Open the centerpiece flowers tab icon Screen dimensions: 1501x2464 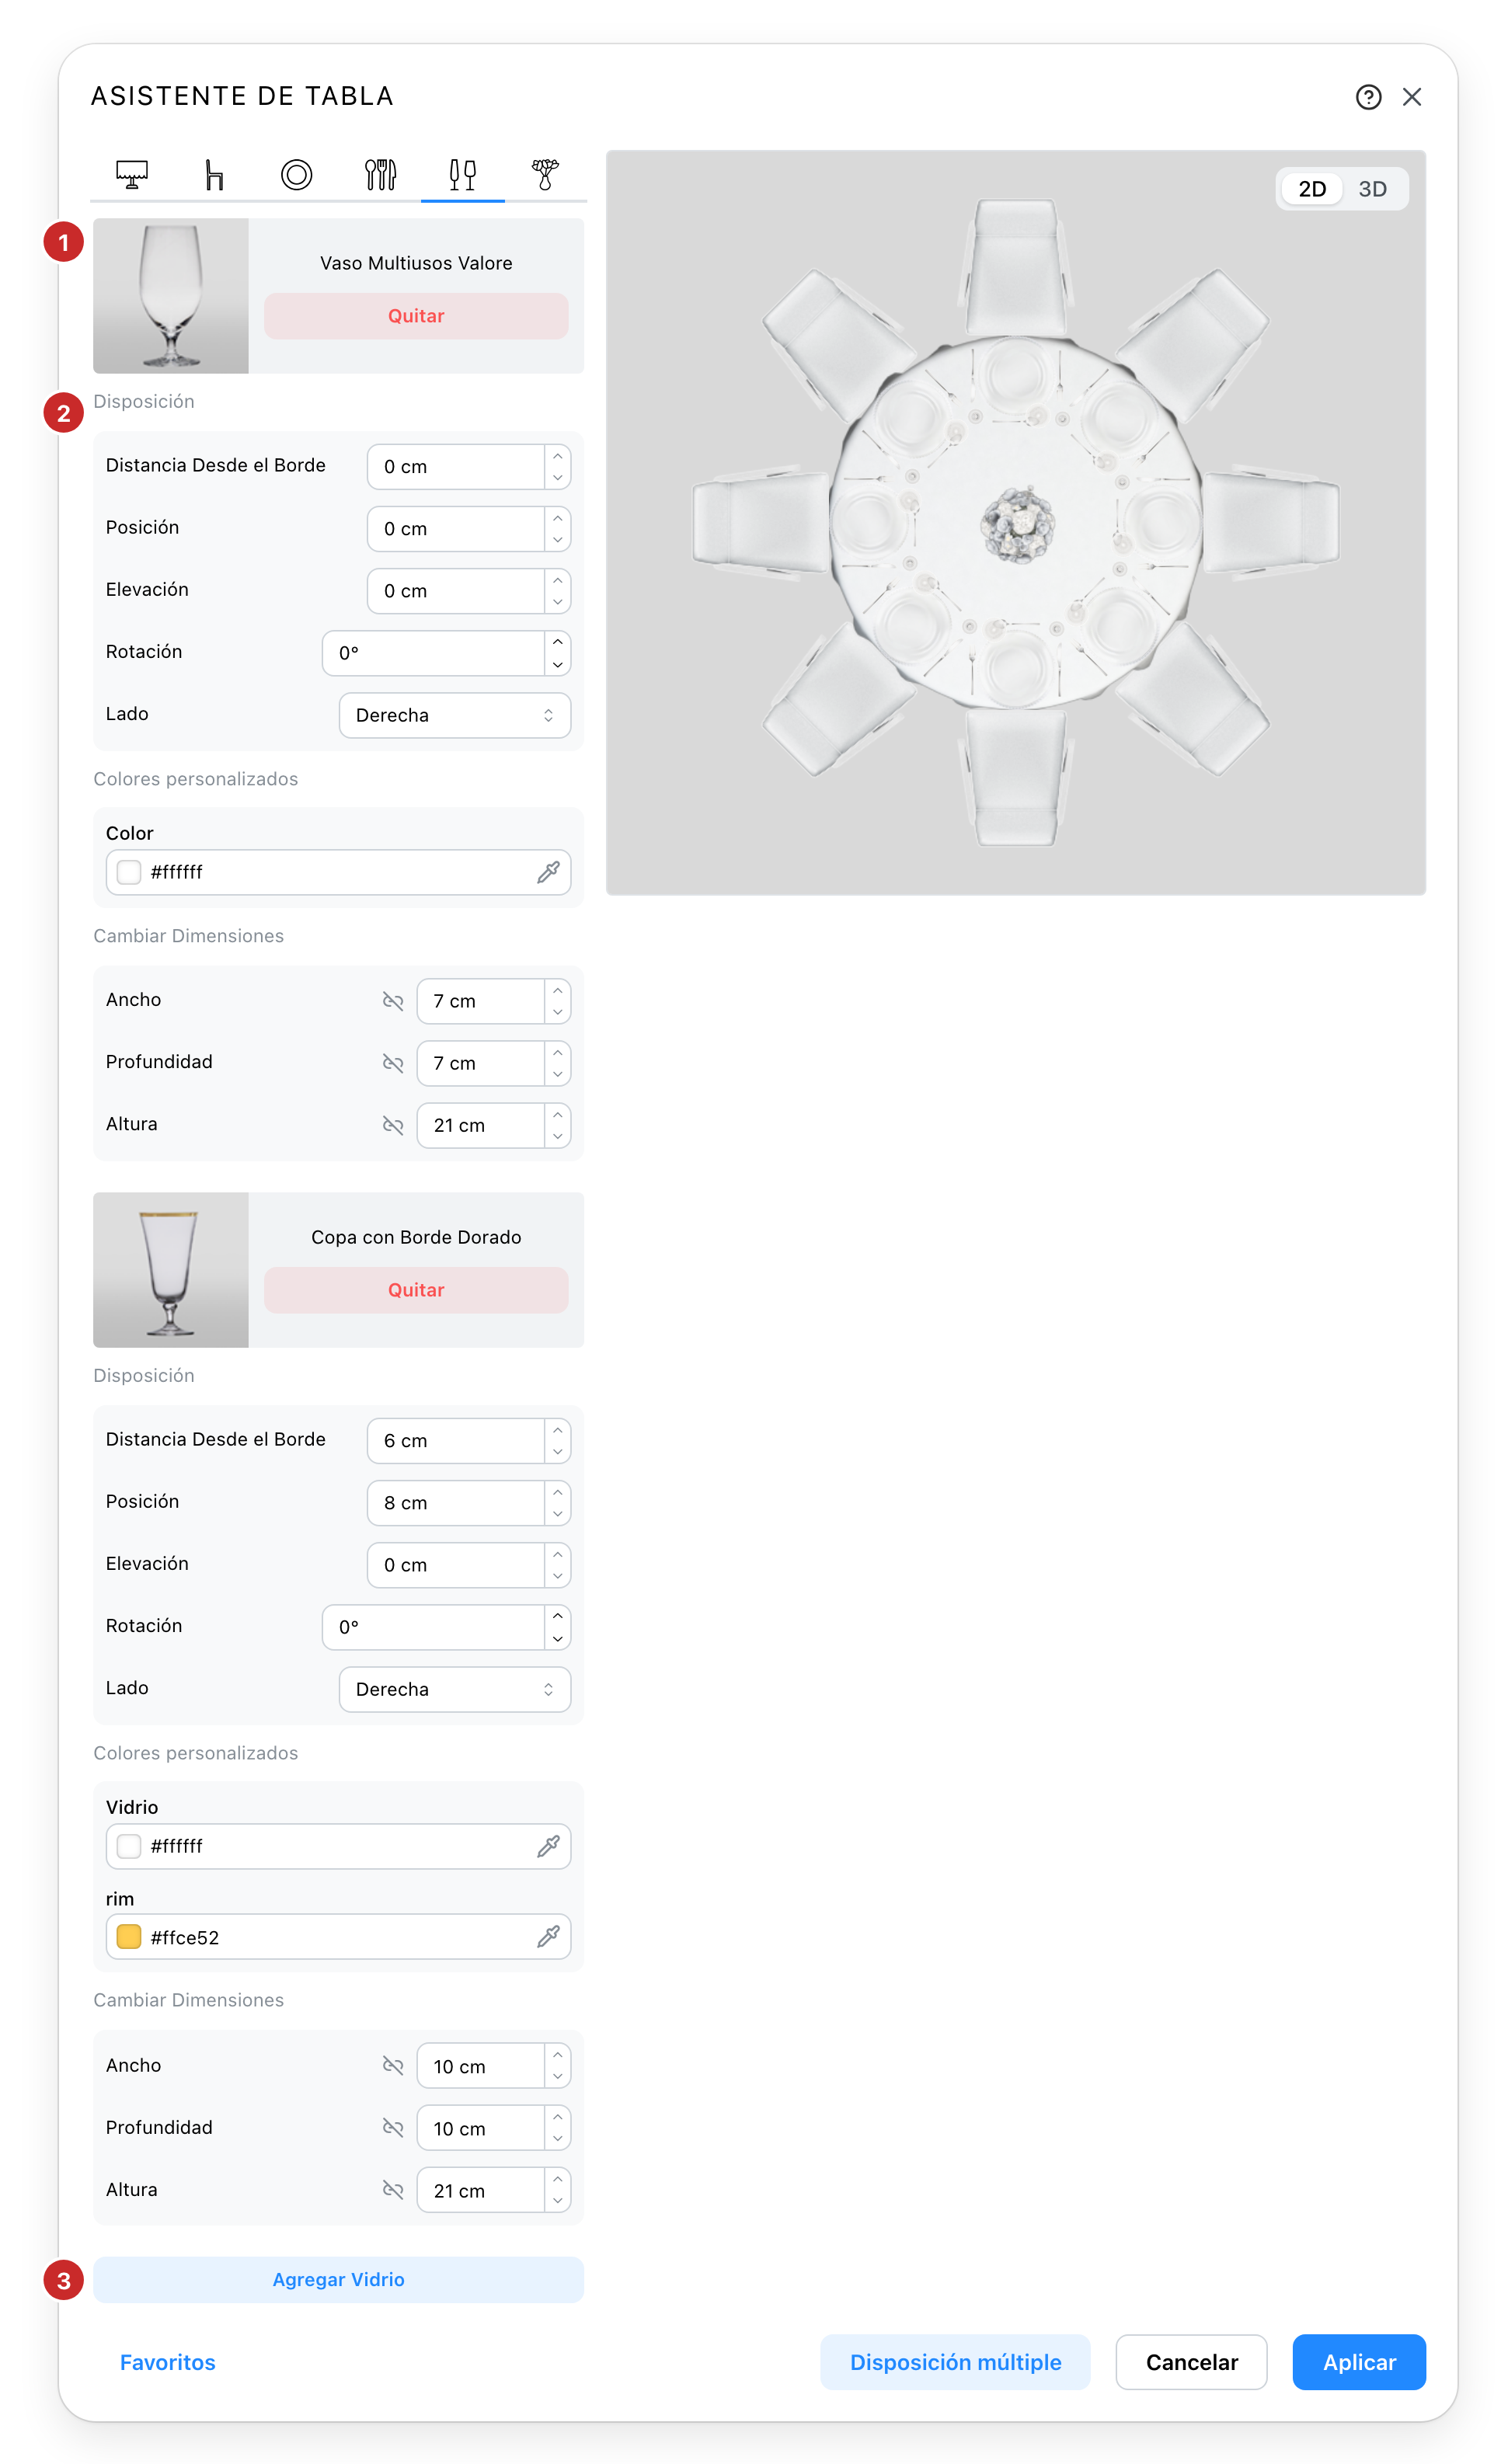coord(545,174)
